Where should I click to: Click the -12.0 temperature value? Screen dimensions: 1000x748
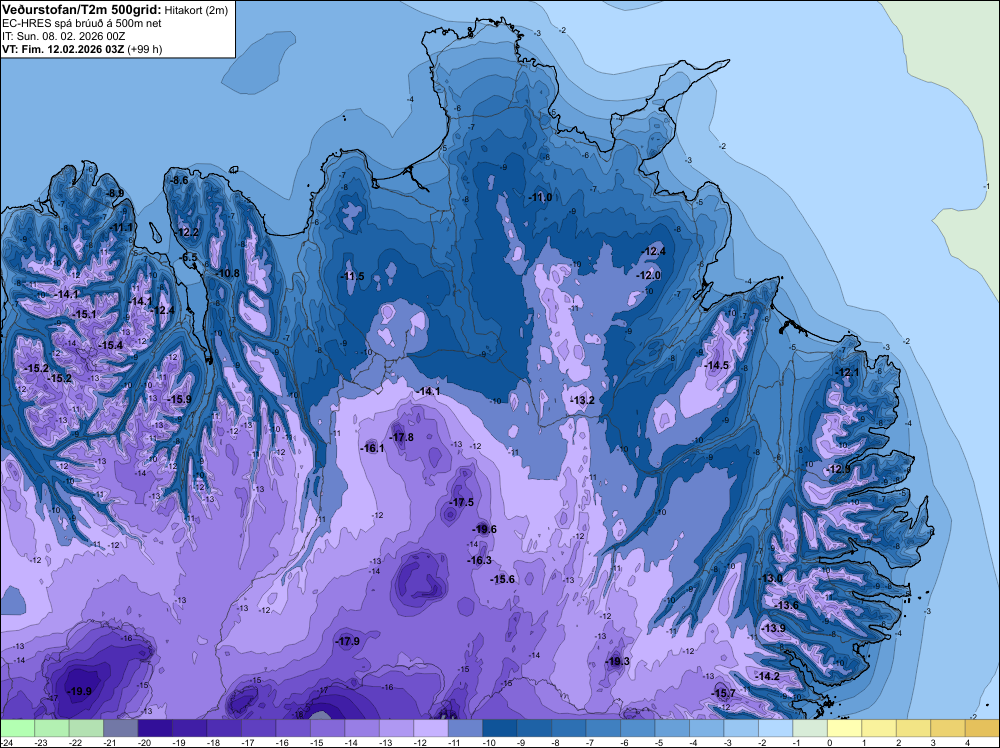click(x=649, y=275)
